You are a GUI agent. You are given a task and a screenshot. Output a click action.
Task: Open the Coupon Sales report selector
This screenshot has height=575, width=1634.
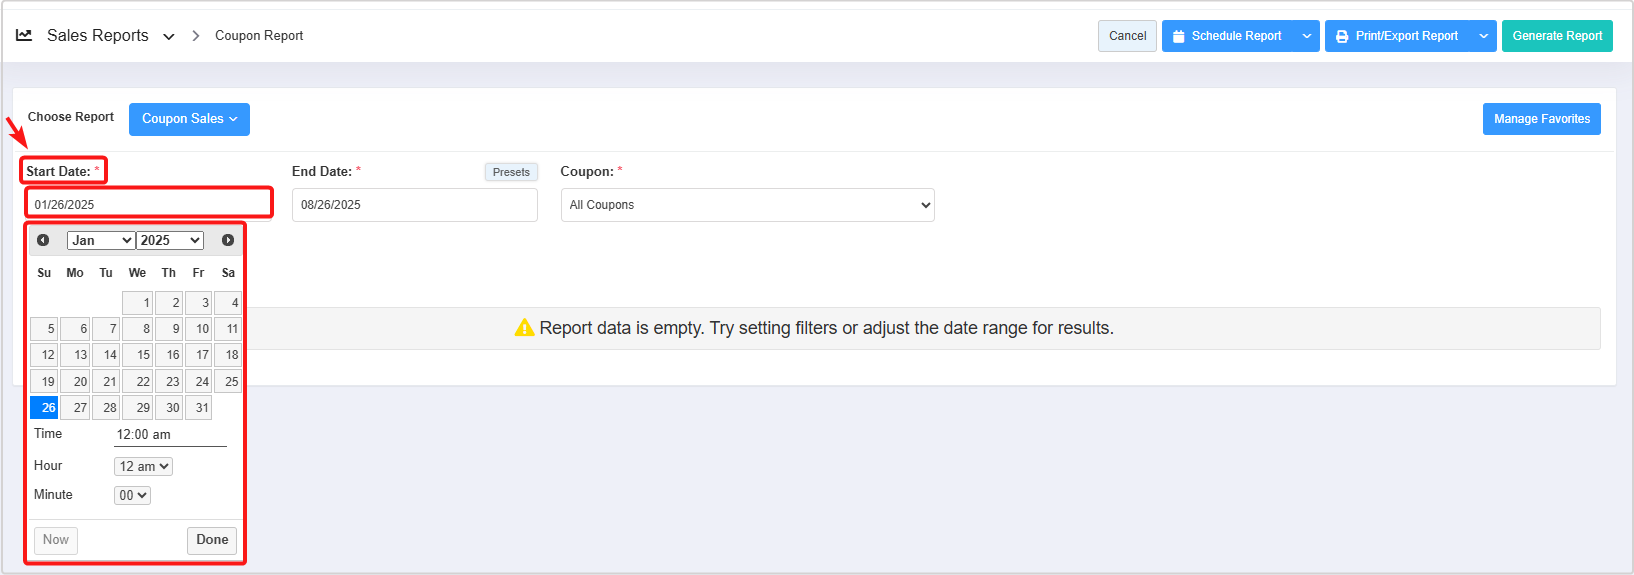point(189,119)
